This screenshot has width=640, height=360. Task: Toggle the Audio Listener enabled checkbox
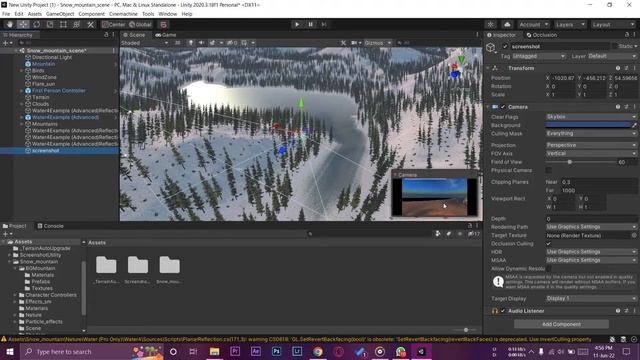pyautogui.click(x=503, y=311)
